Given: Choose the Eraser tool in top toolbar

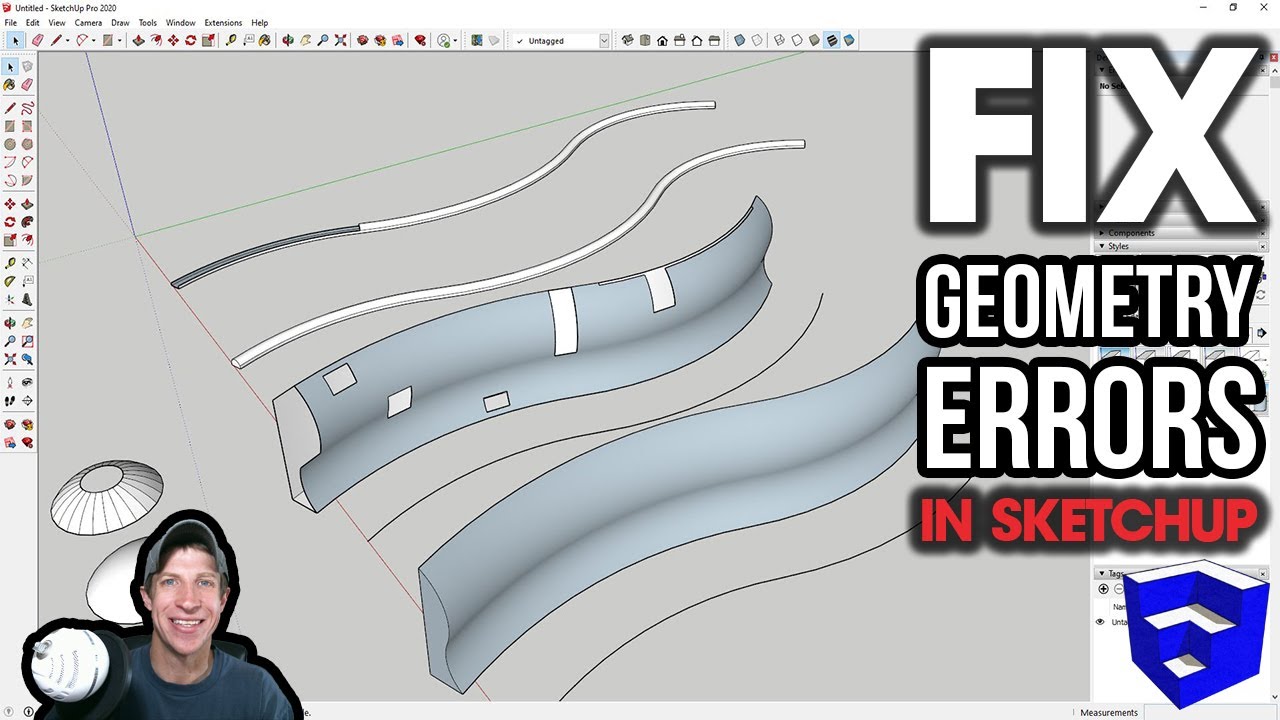Looking at the screenshot, I should (x=37, y=40).
